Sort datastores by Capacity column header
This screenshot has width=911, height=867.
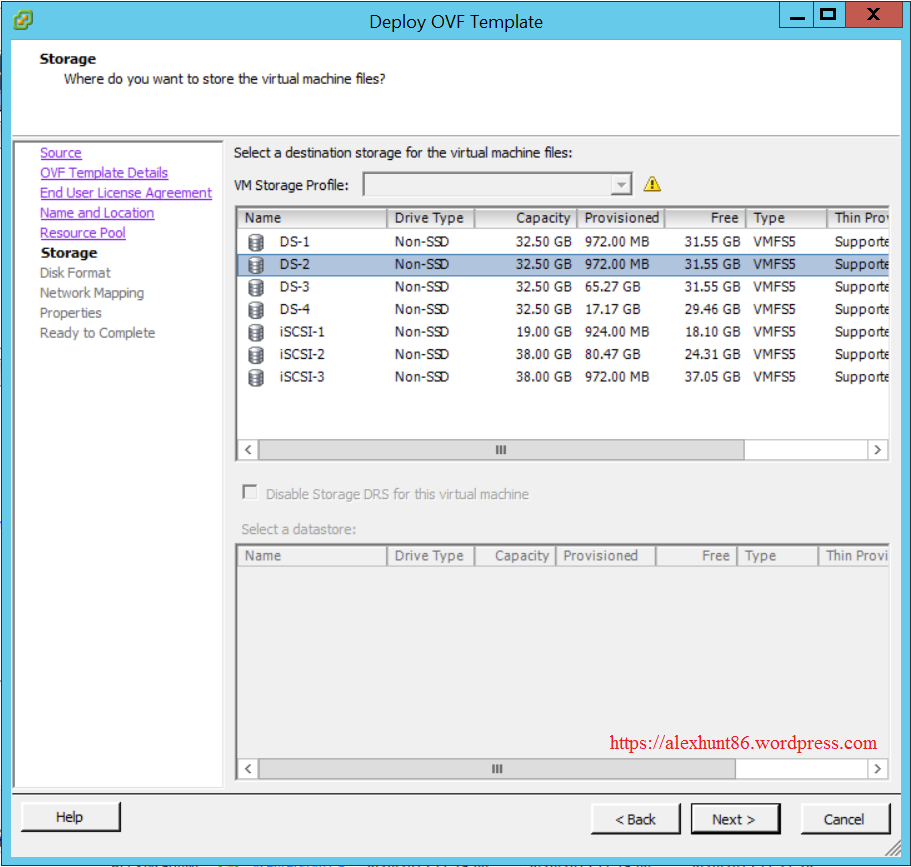(525, 218)
